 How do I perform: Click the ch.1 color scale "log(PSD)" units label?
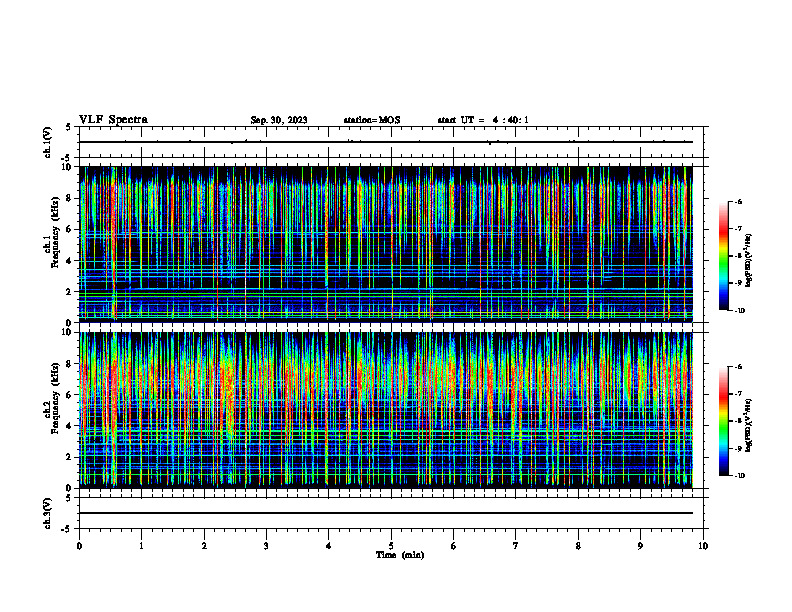(749, 260)
